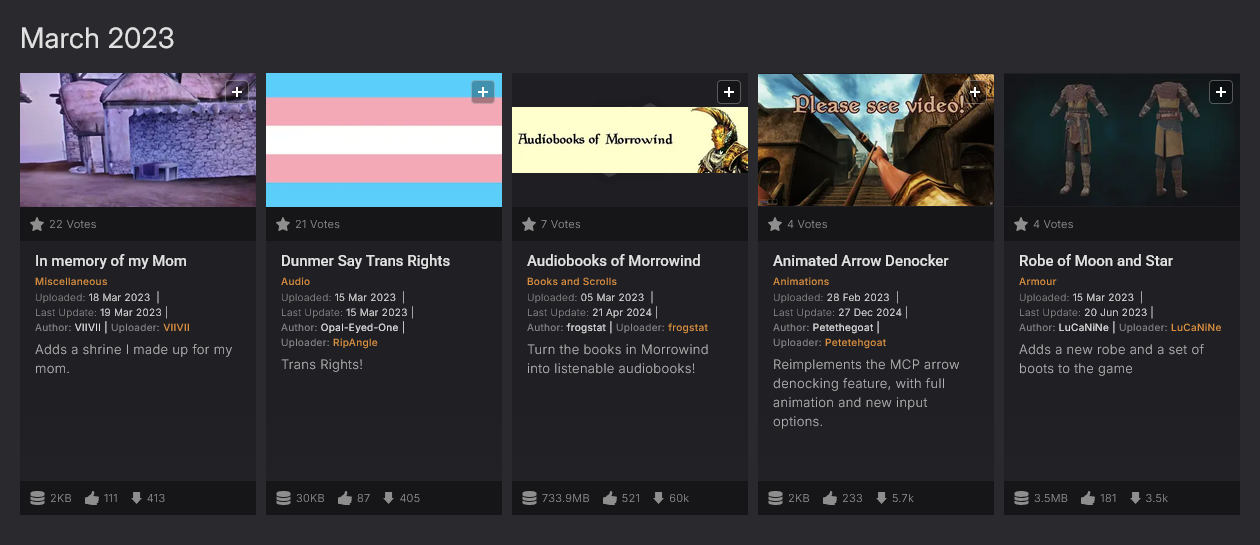
Task: Click star icon beside 22 Votes
Action: click(x=37, y=224)
